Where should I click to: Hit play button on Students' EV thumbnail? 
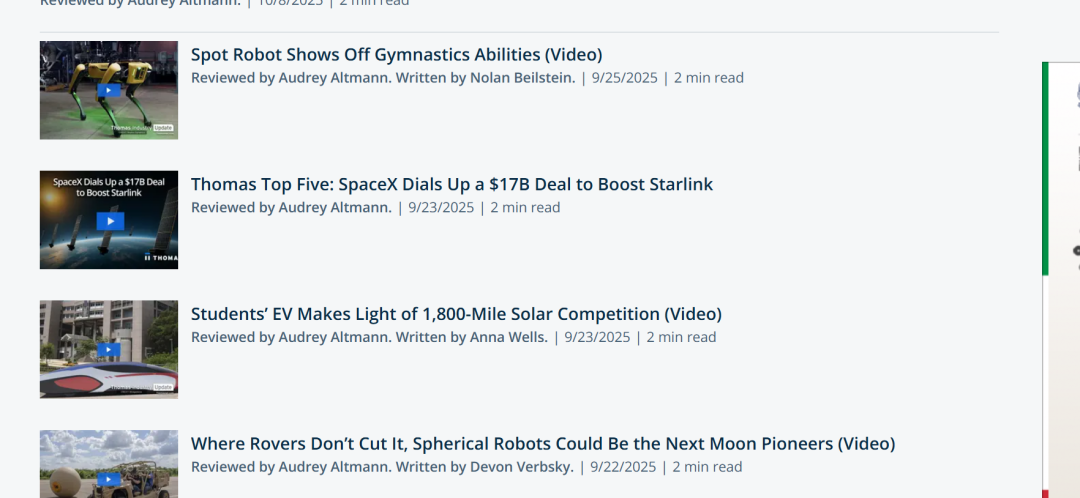109,350
